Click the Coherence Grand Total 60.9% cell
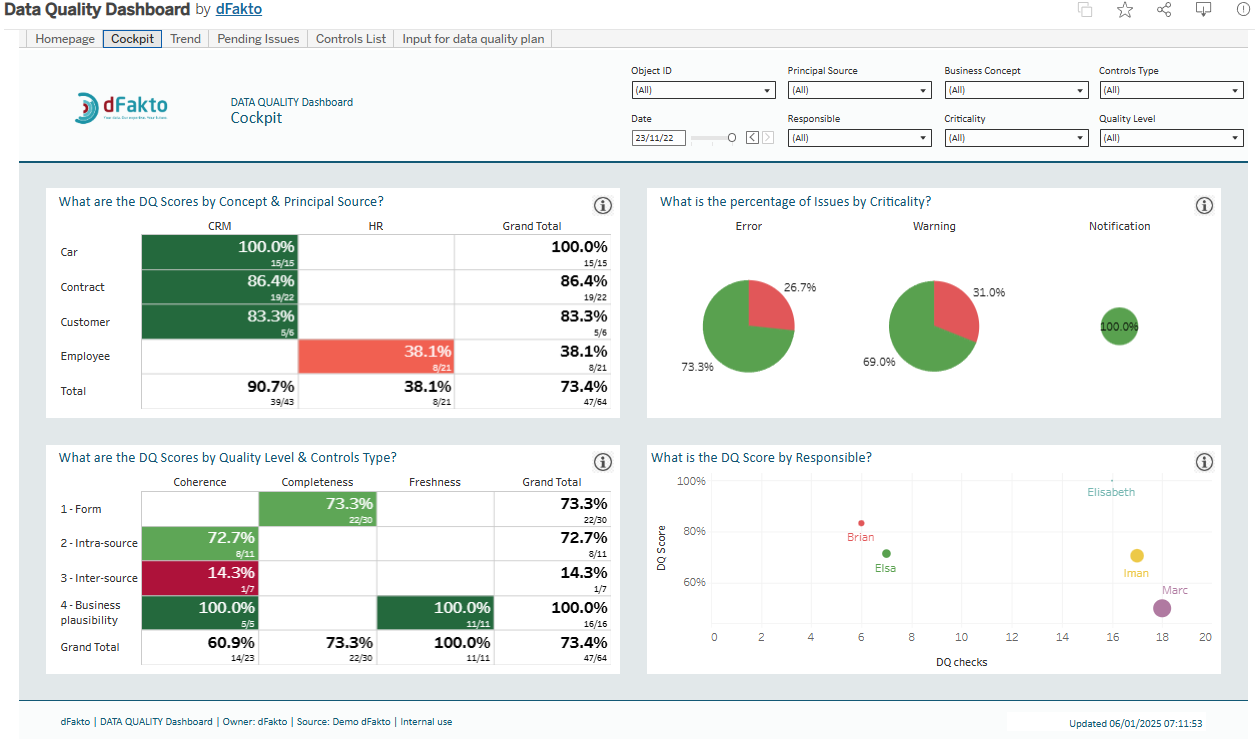Viewport: 1255px width, 739px height. 199,647
